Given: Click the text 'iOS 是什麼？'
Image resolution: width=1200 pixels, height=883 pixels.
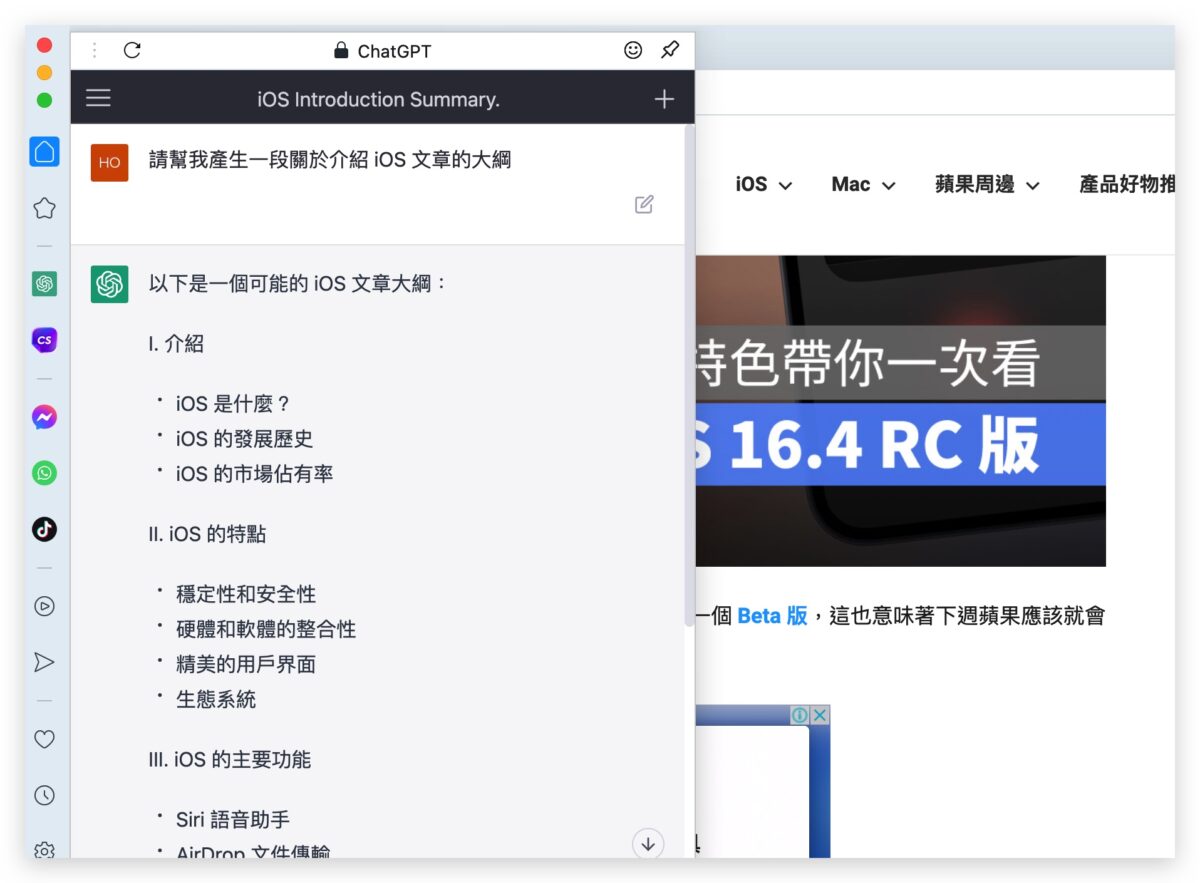Looking at the screenshot, I should 234,404.
